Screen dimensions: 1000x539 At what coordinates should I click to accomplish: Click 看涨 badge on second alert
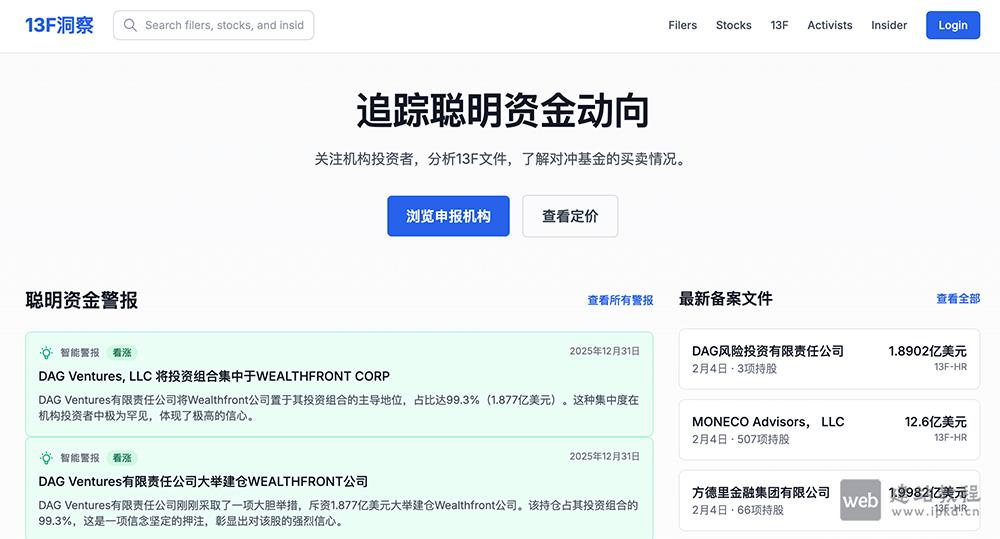tap(121, 457)
